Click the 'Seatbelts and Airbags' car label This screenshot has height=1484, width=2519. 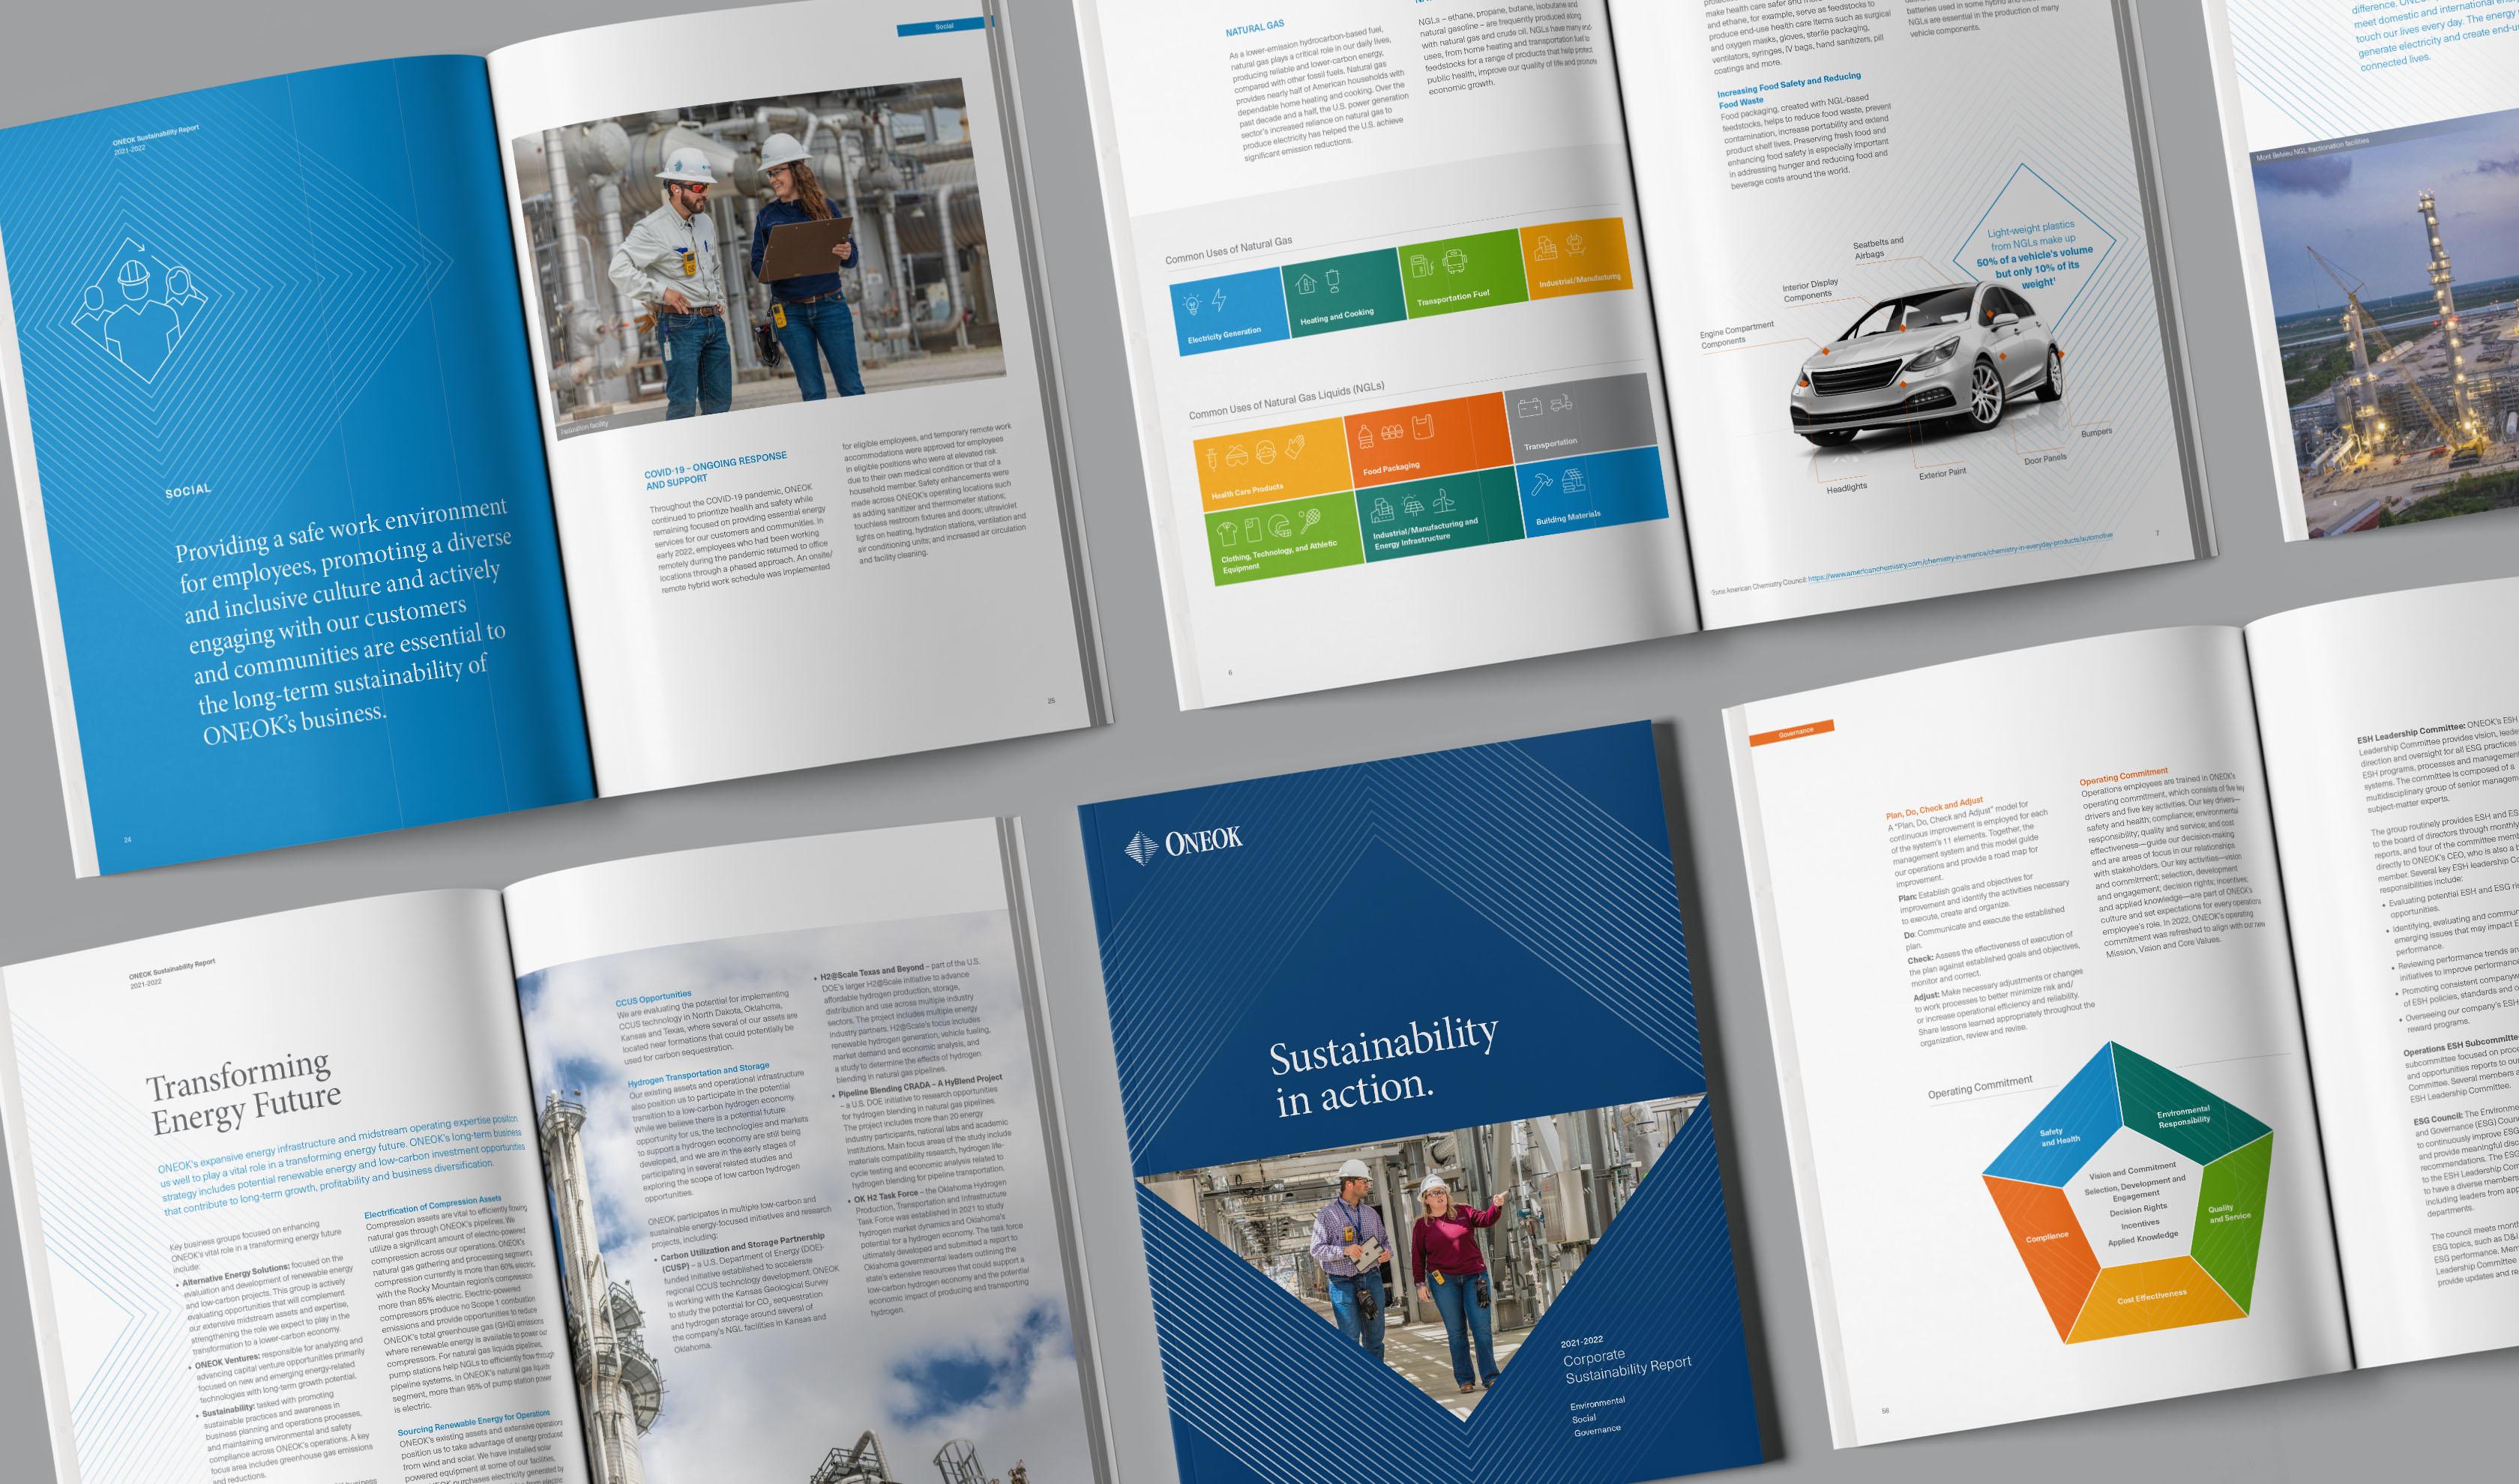point(1877,248)
